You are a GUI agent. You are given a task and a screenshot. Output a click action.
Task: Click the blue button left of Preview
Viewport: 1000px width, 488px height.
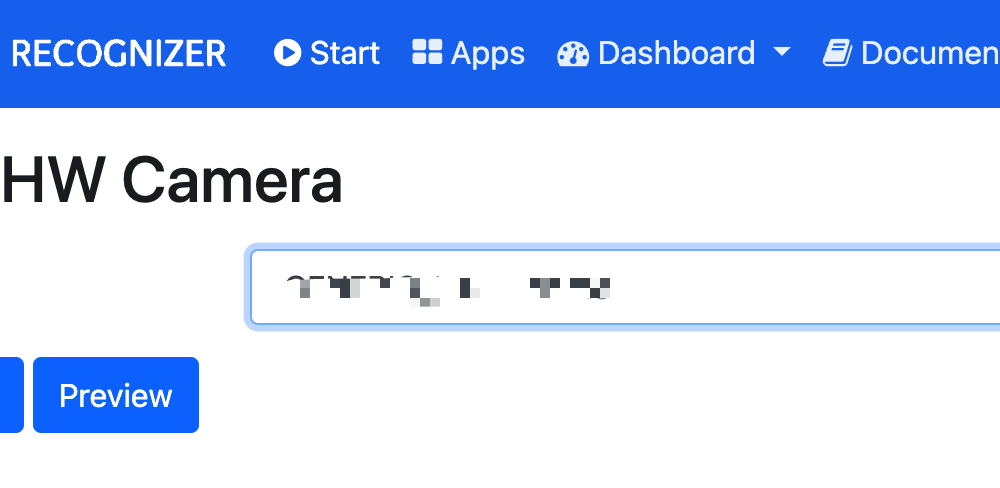[11, 395]
